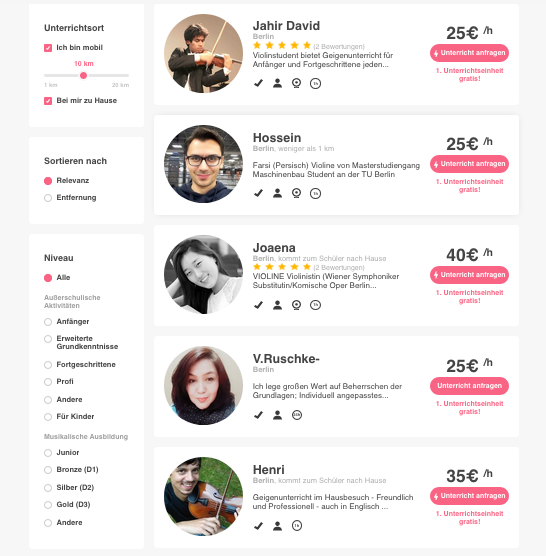Viewport: 546px width, 556px height.
Task: Request a lesson from Joaena
Action: [x=469, y=275]
